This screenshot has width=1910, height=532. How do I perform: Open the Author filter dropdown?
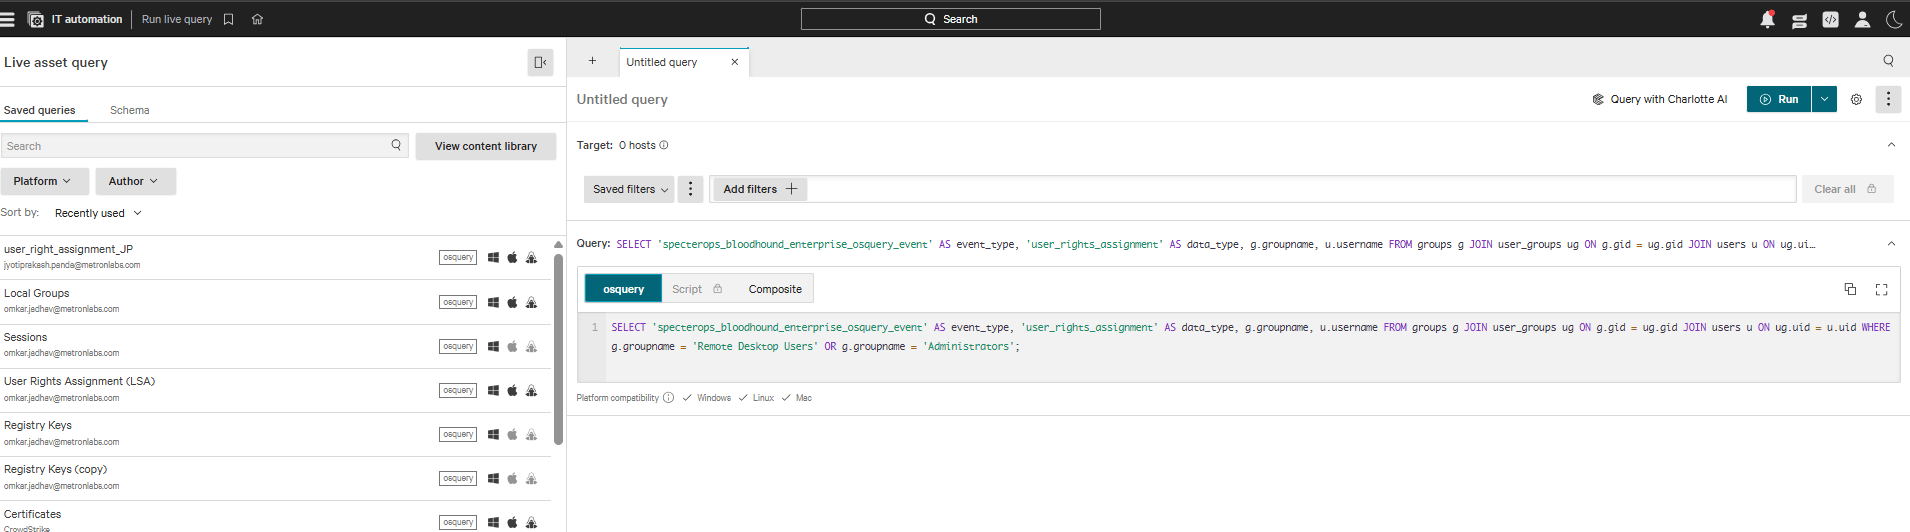(x=135, y=181)
